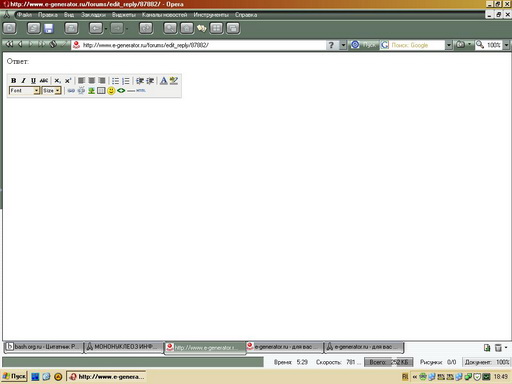
Task: Align text right in the editor
Action: pos(102,81)
